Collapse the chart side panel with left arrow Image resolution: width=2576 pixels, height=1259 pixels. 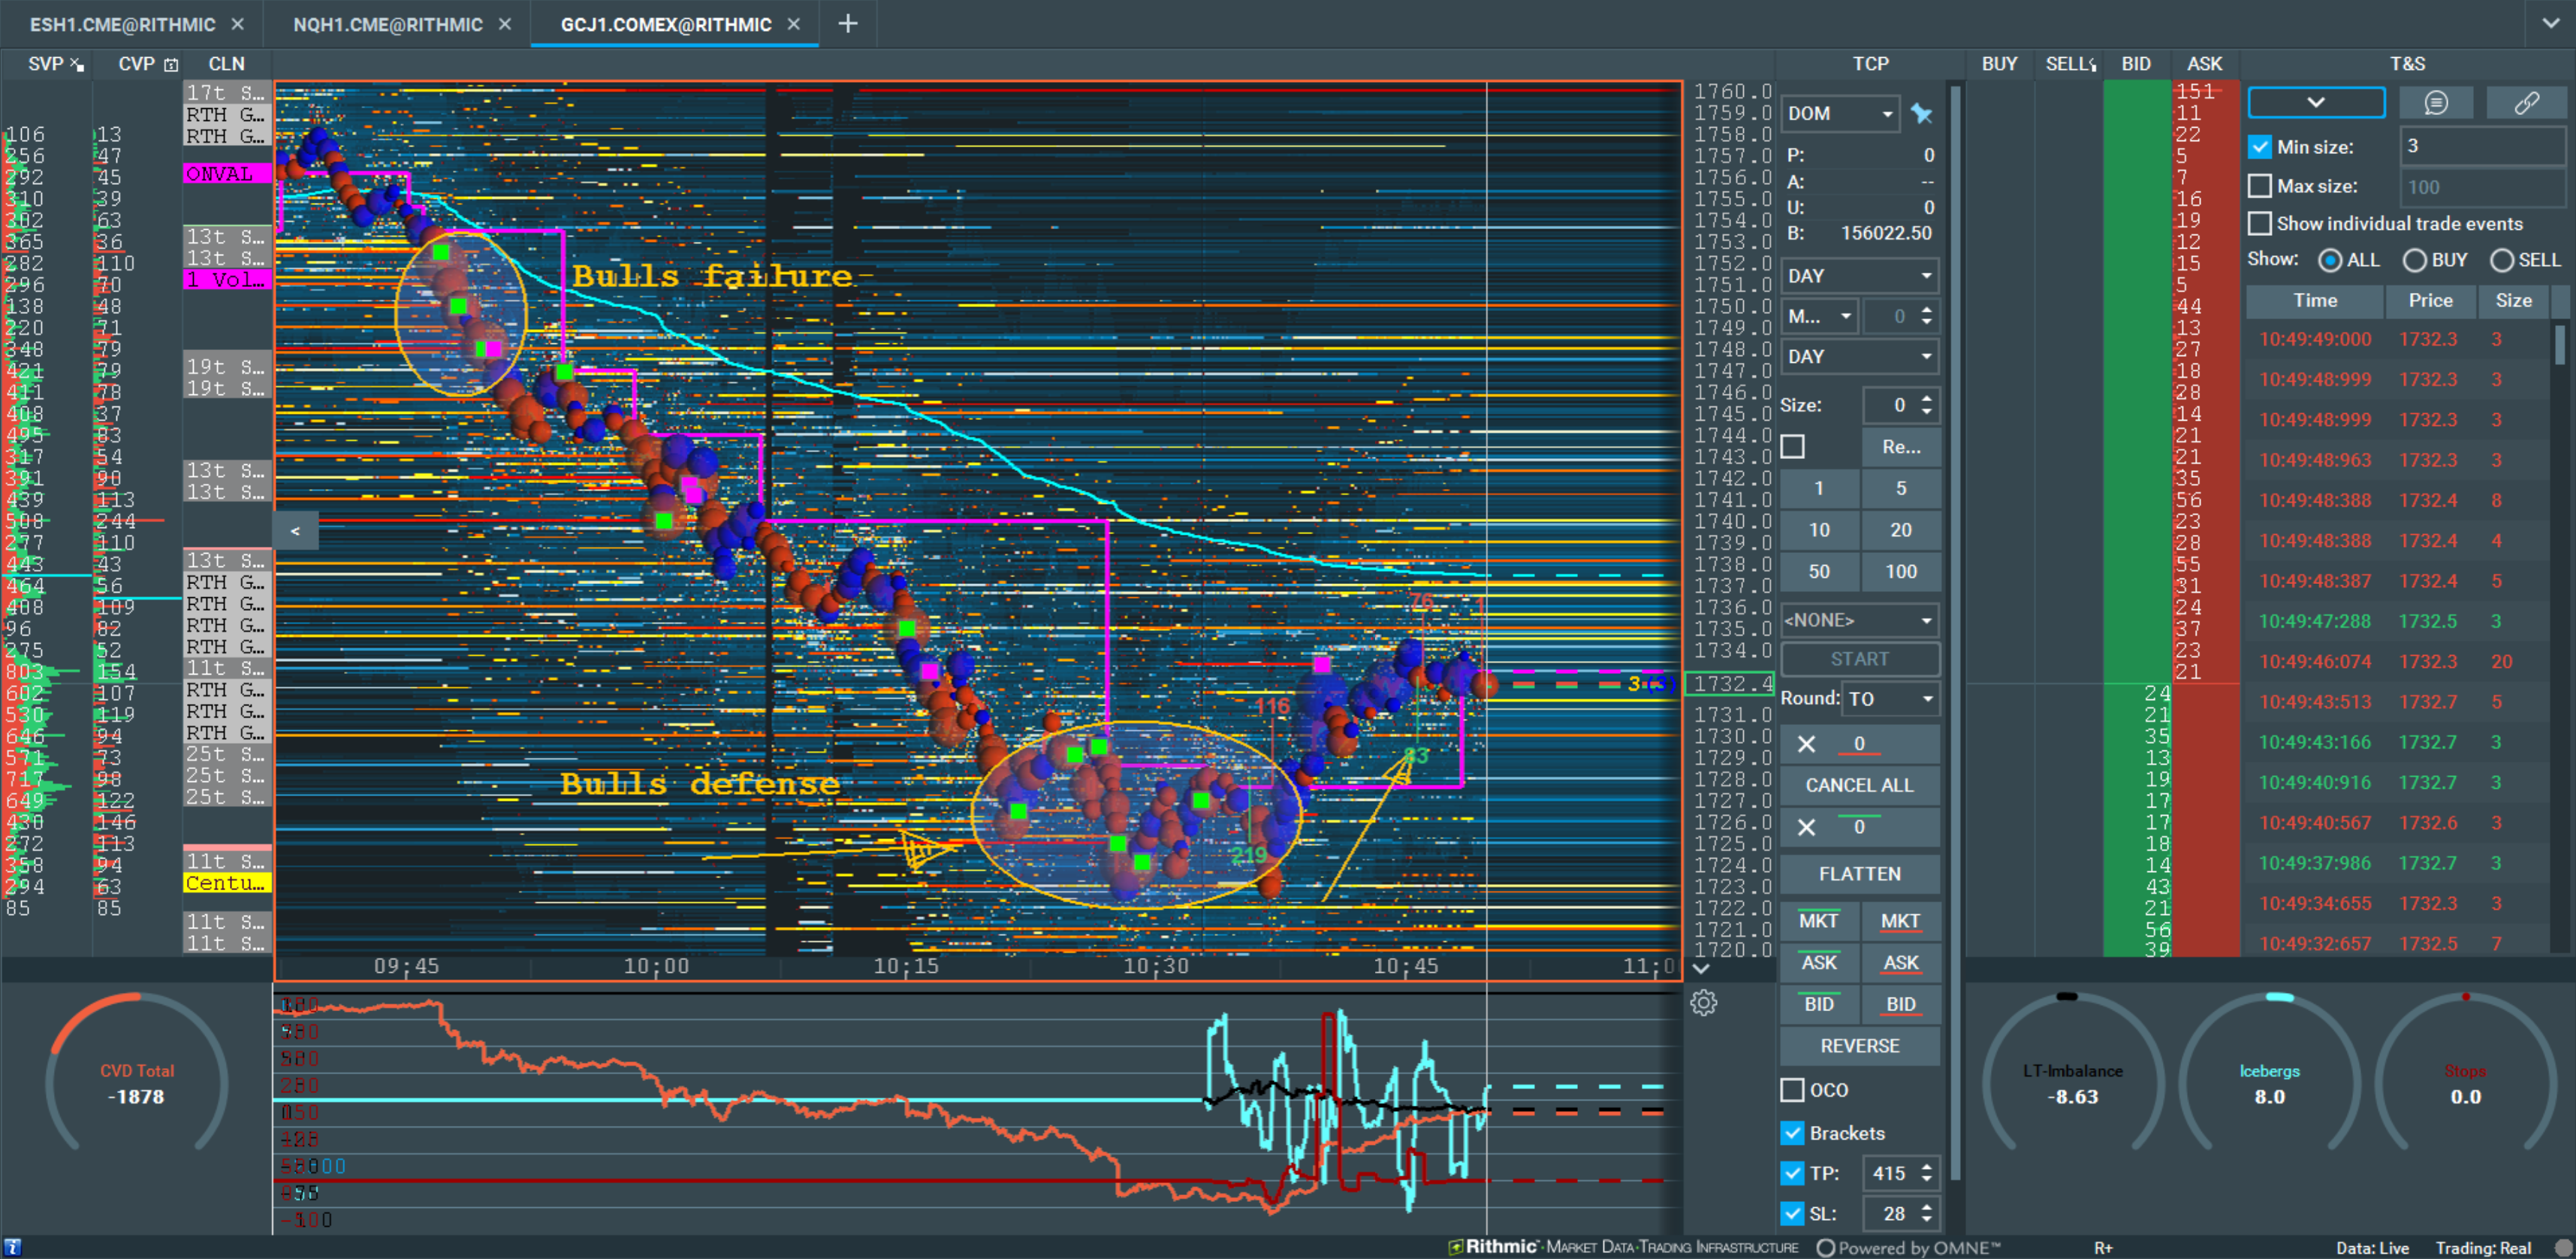tap(295, 531)
